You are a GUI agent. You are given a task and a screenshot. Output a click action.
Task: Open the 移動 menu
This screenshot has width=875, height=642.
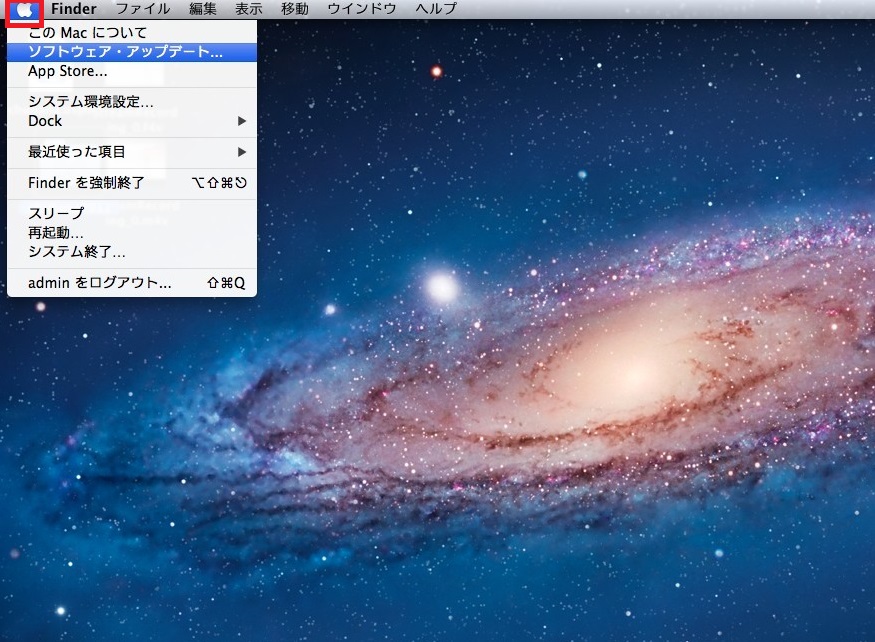[x=295, y=9]
